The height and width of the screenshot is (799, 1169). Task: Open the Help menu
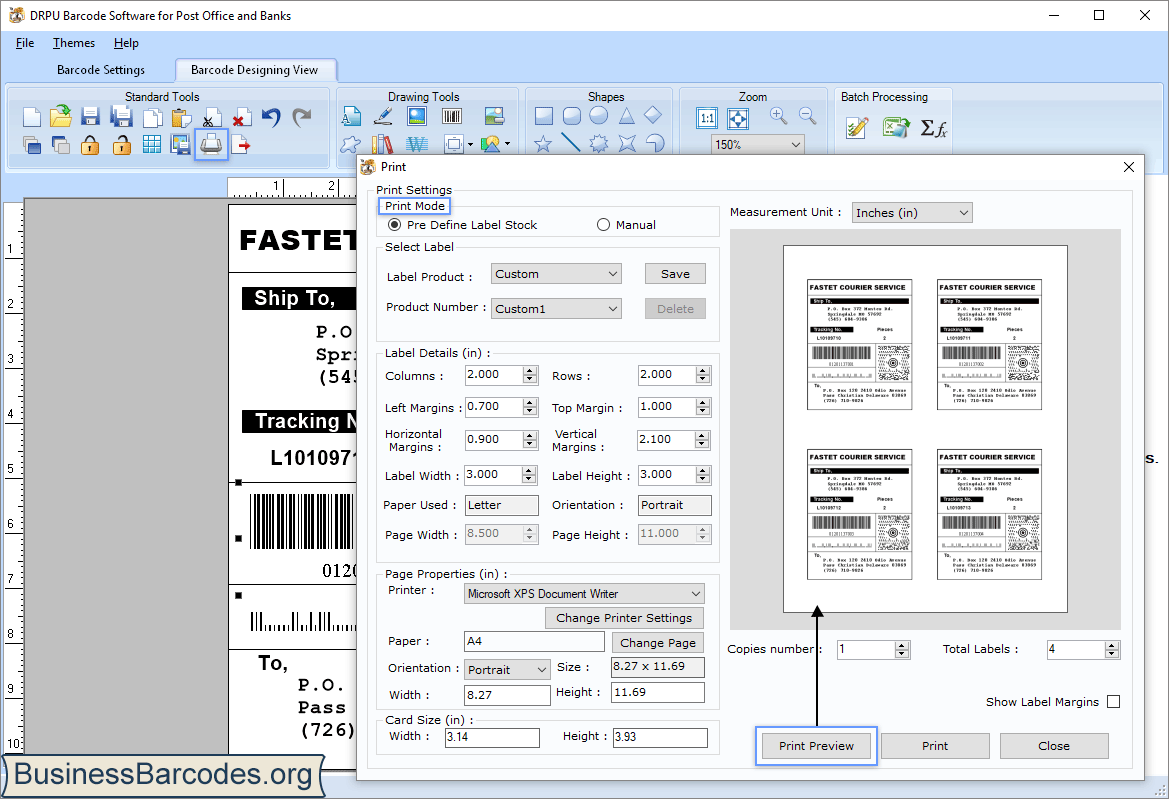click(126, 43)
